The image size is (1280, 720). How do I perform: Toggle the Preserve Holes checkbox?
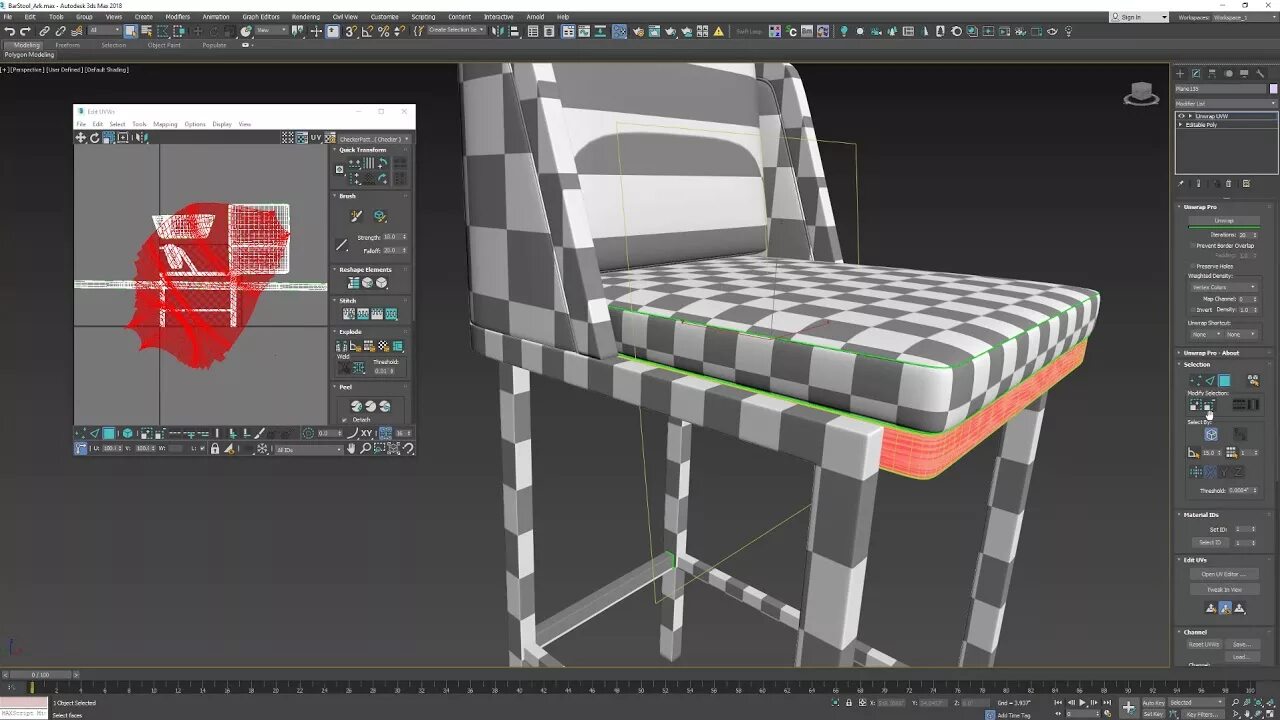point(1193,266)
